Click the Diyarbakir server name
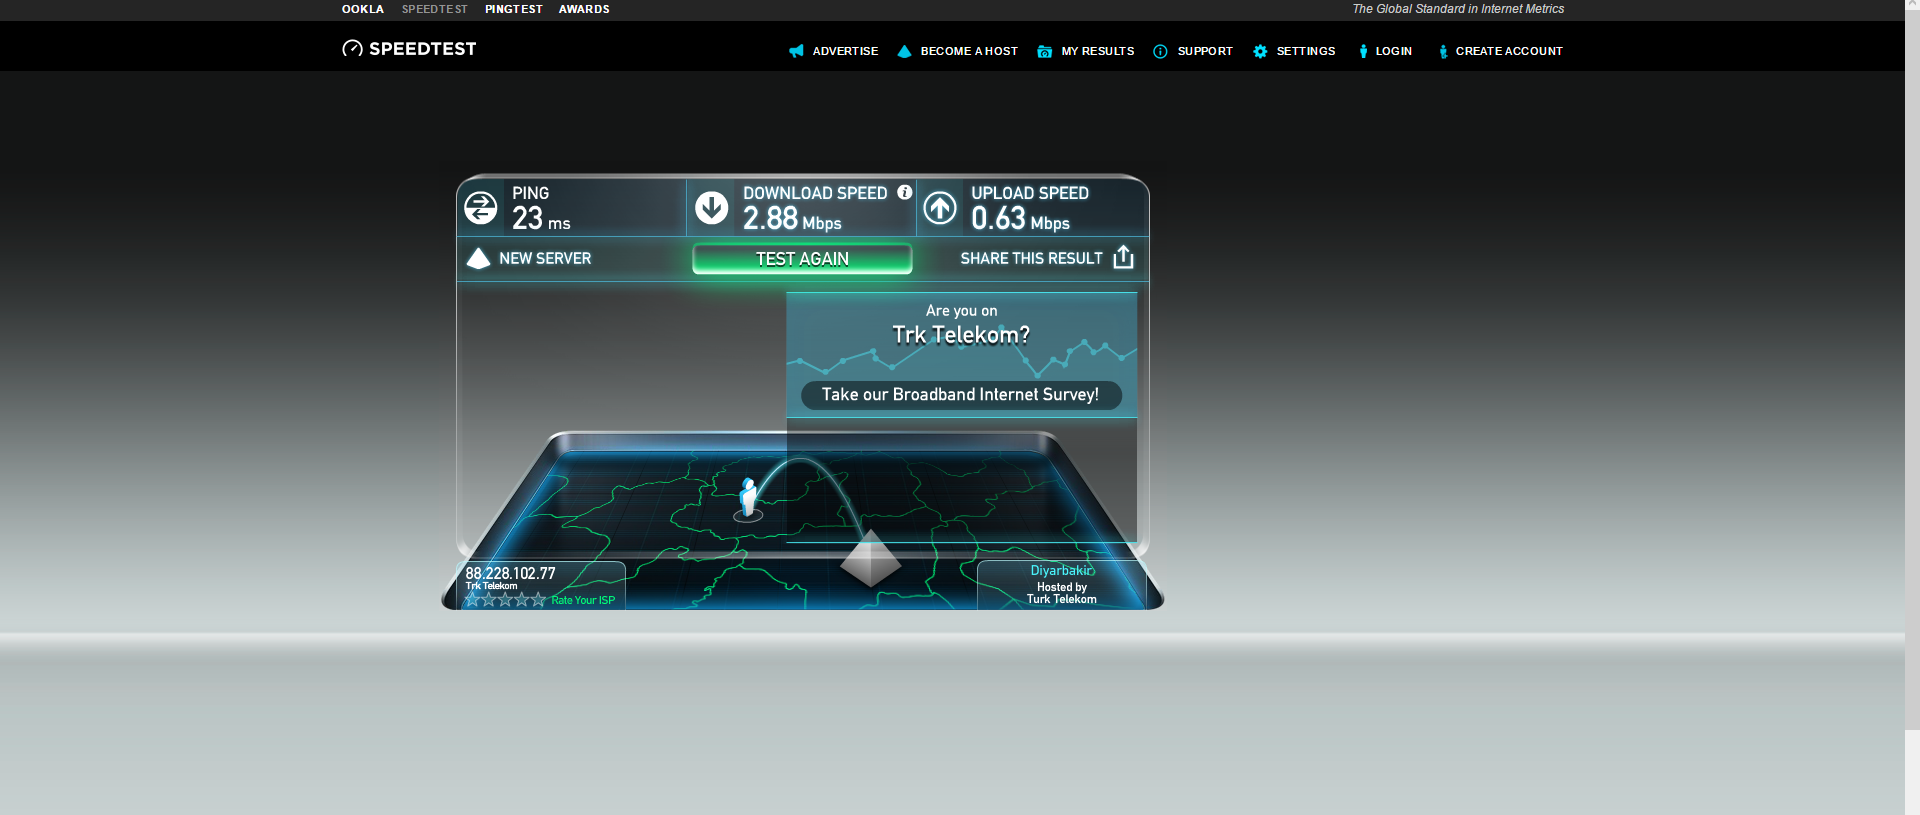 pos(1062,571)
